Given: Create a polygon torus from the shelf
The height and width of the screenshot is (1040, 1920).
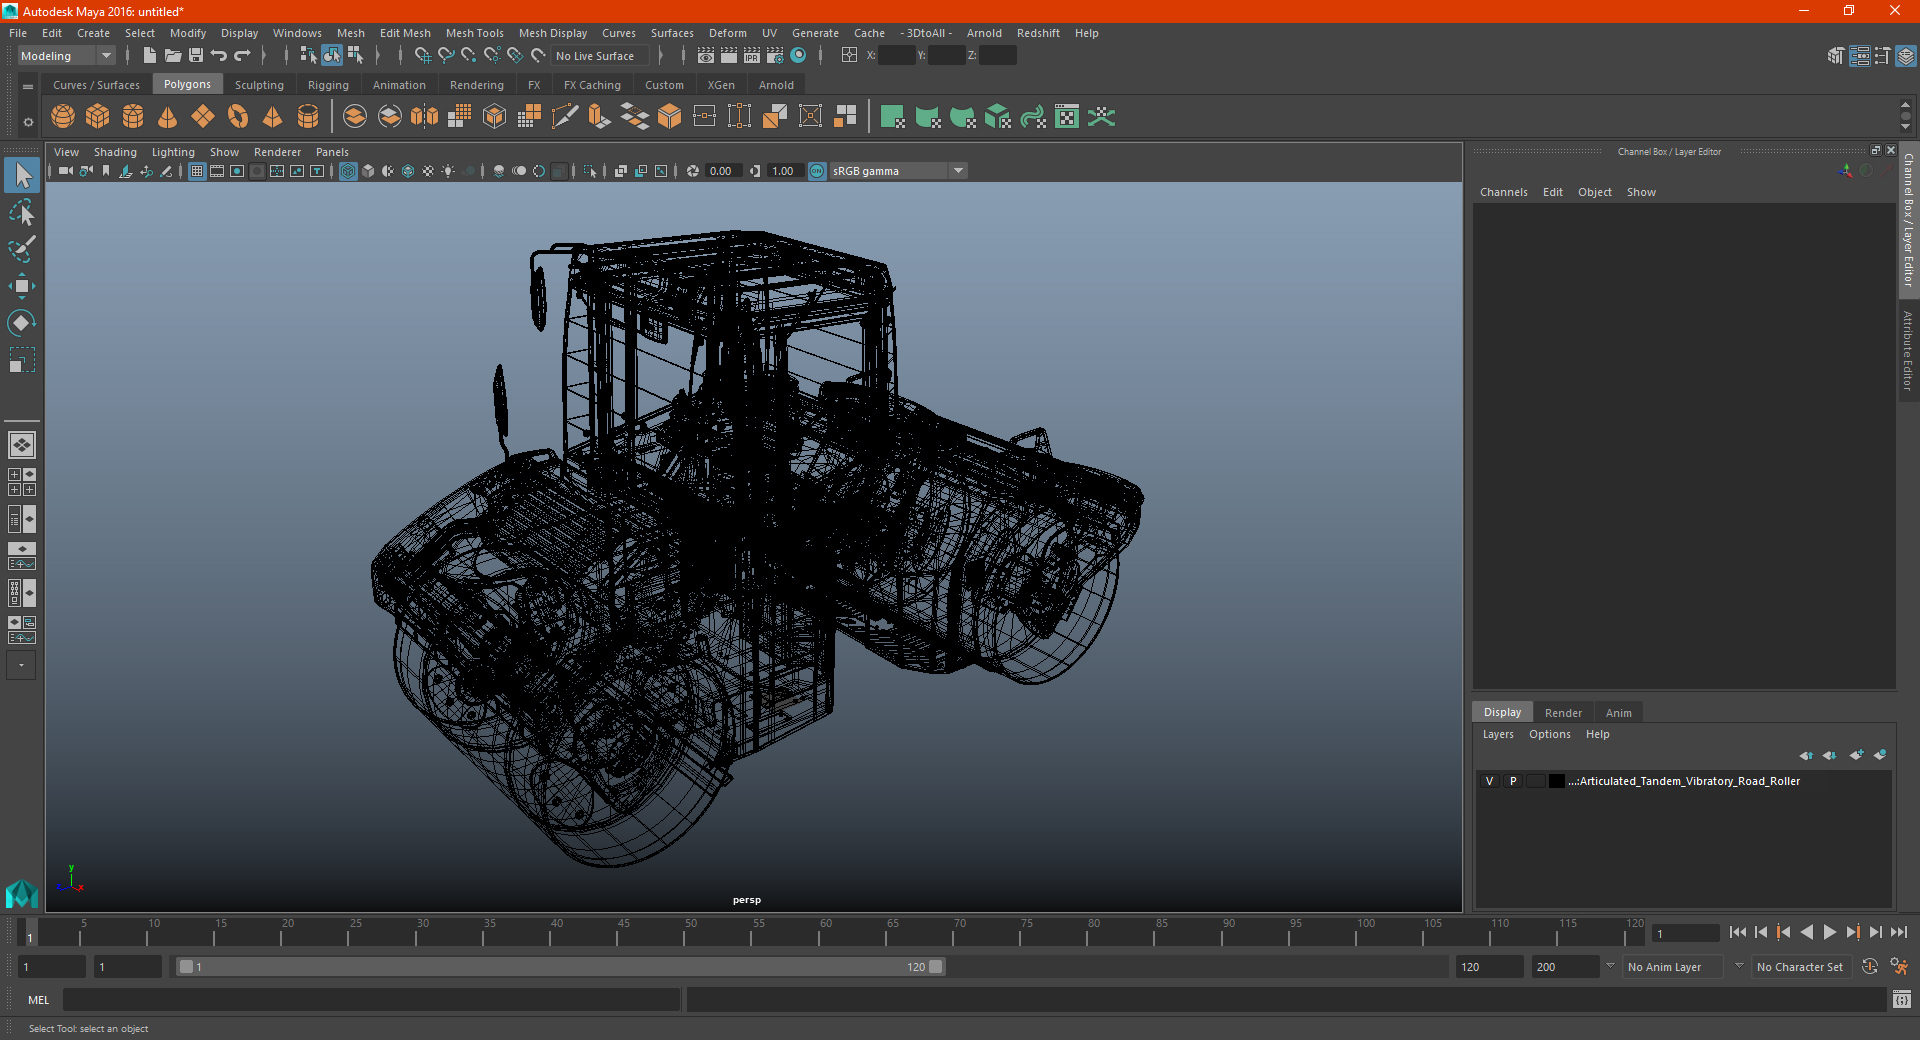Looking at the screenshot, I should click(238, 117).
